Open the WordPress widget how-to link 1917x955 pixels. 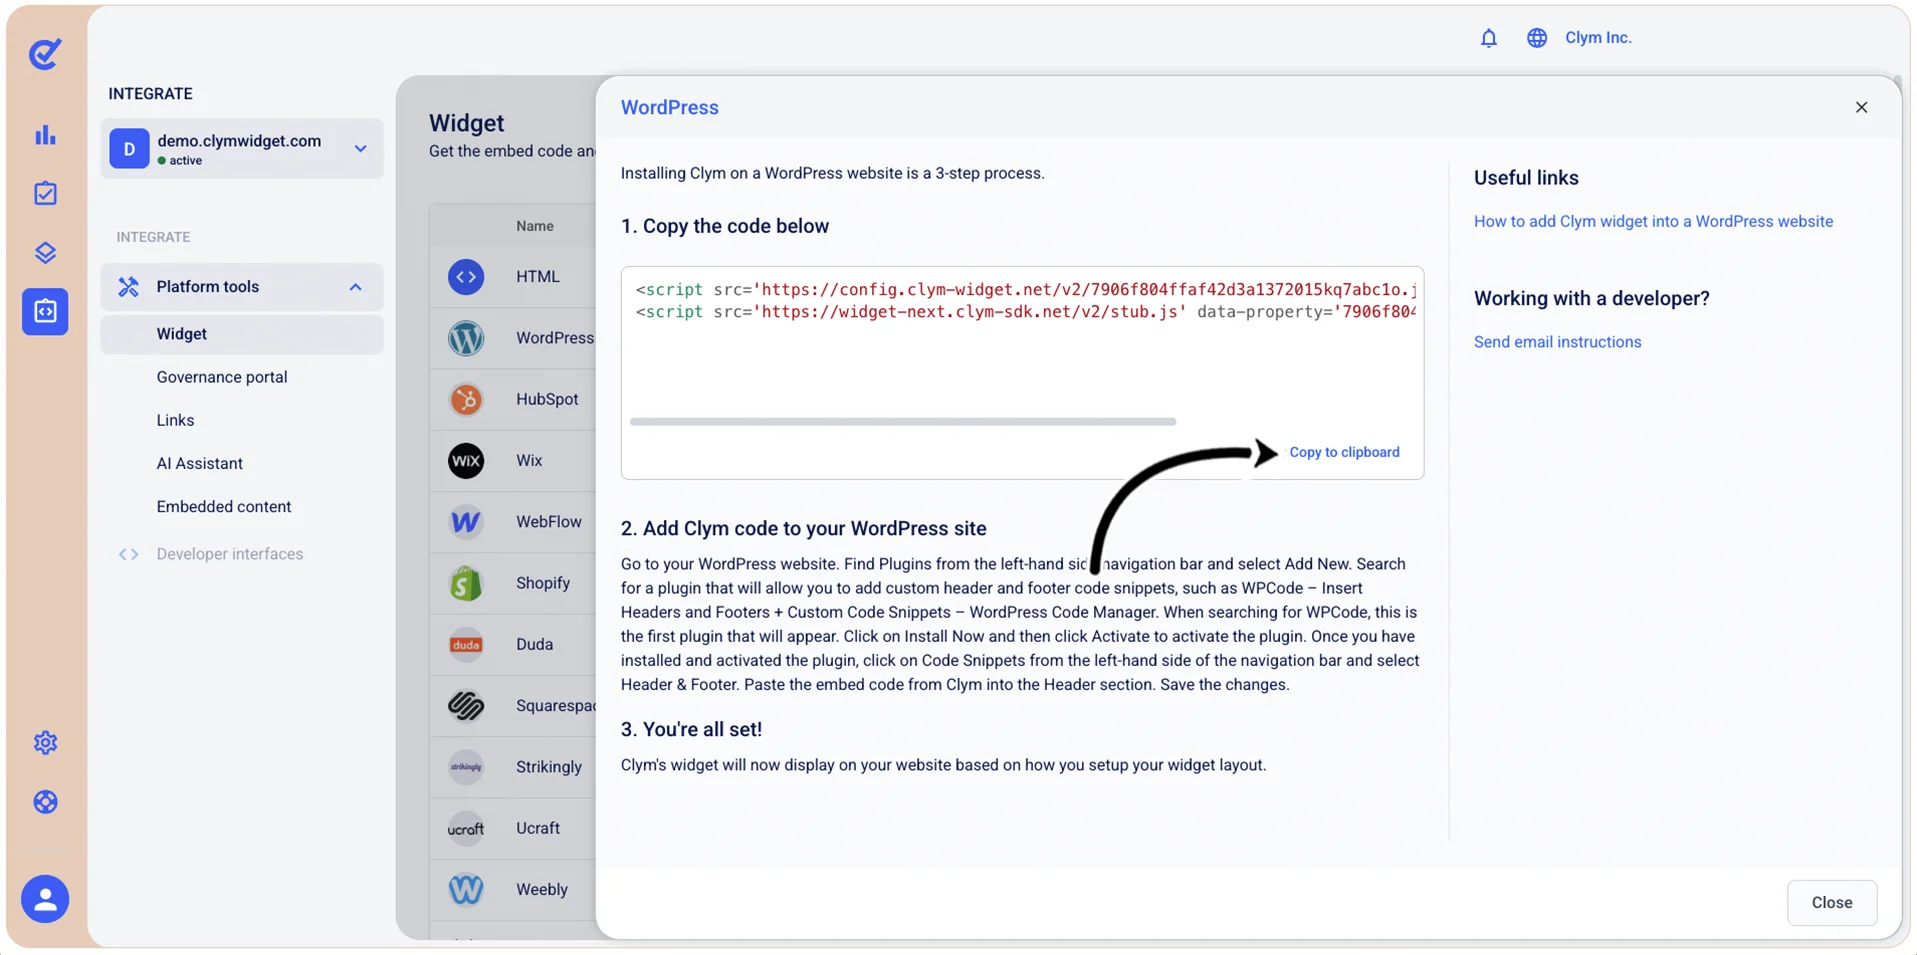pos(1652,221)
